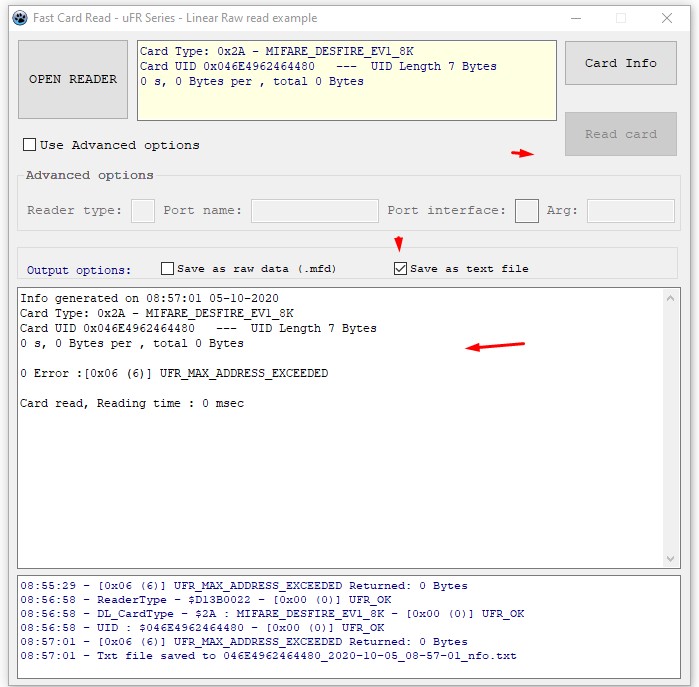The height and width of the screenshot is (687, 699).
Task: Click the Card Info button
Action: (621, 63)
